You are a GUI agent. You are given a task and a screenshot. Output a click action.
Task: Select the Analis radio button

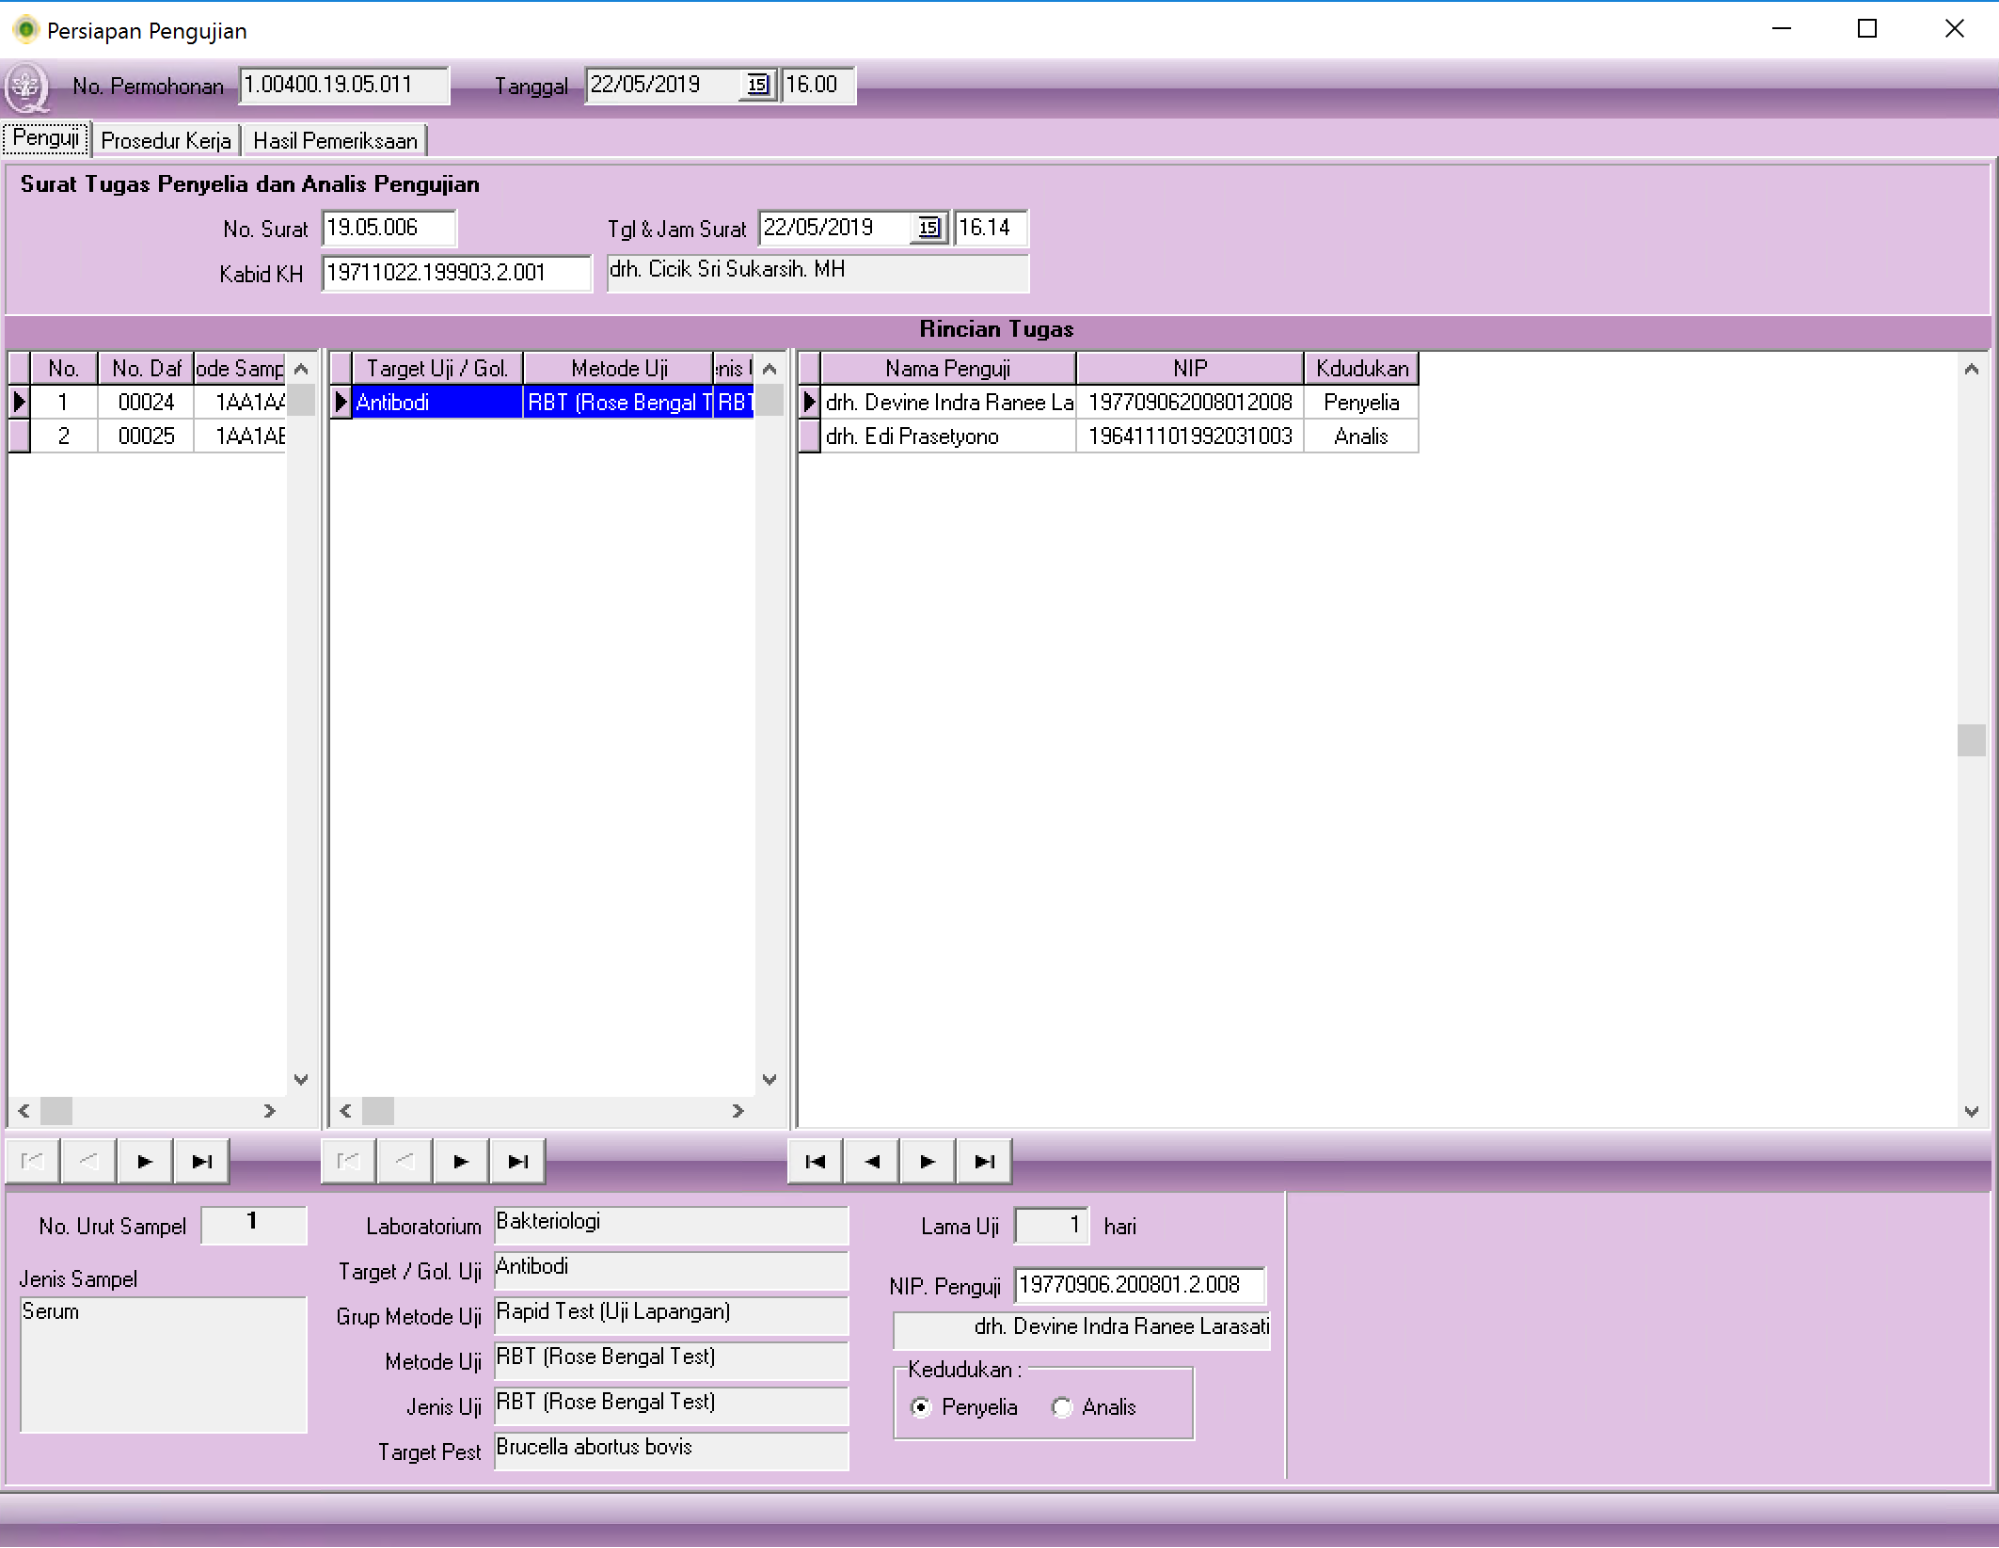tap(1062, 1407)
